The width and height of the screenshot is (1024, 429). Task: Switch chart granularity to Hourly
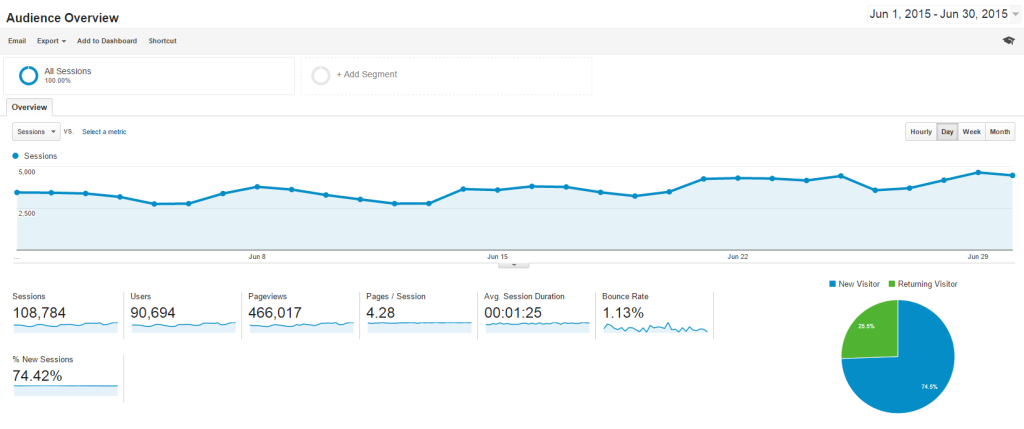(x=921, y=132)
